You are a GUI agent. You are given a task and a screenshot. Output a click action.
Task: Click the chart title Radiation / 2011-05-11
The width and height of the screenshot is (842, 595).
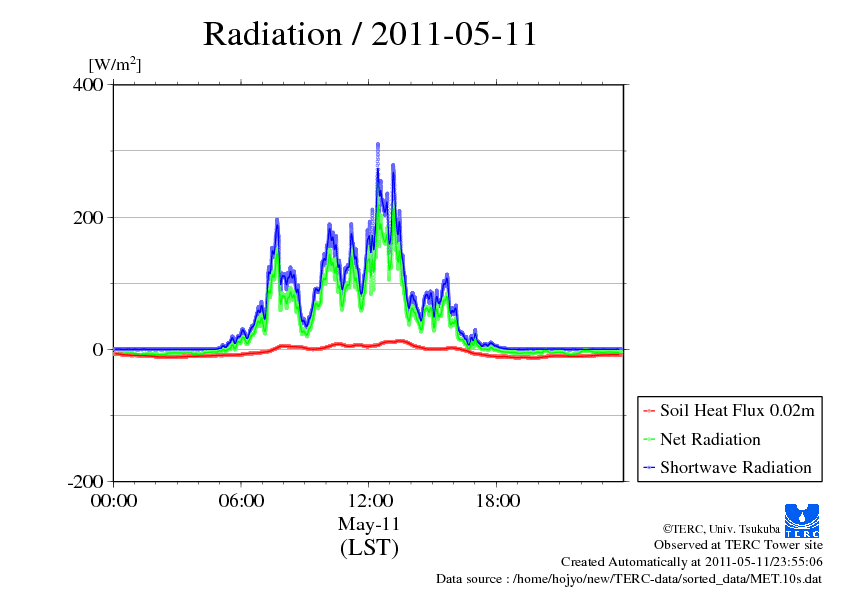point(370,34)
